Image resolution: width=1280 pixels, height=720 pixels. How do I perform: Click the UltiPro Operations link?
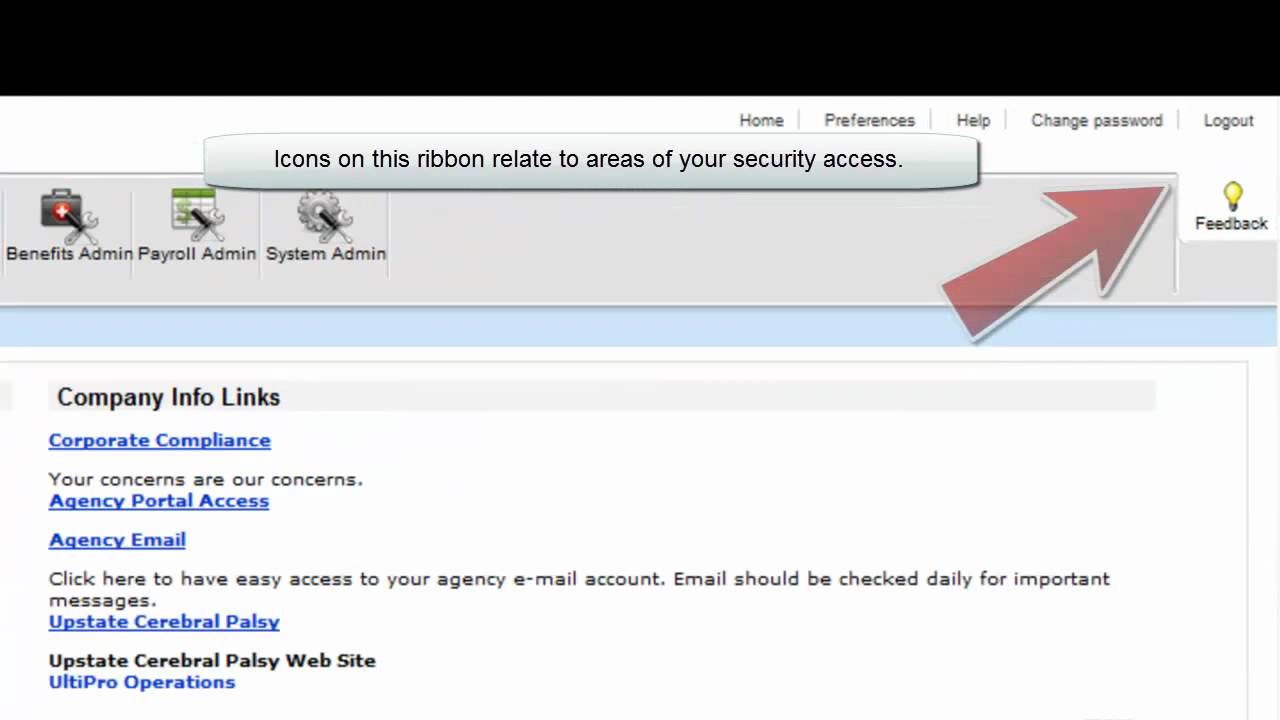(142, 682)
